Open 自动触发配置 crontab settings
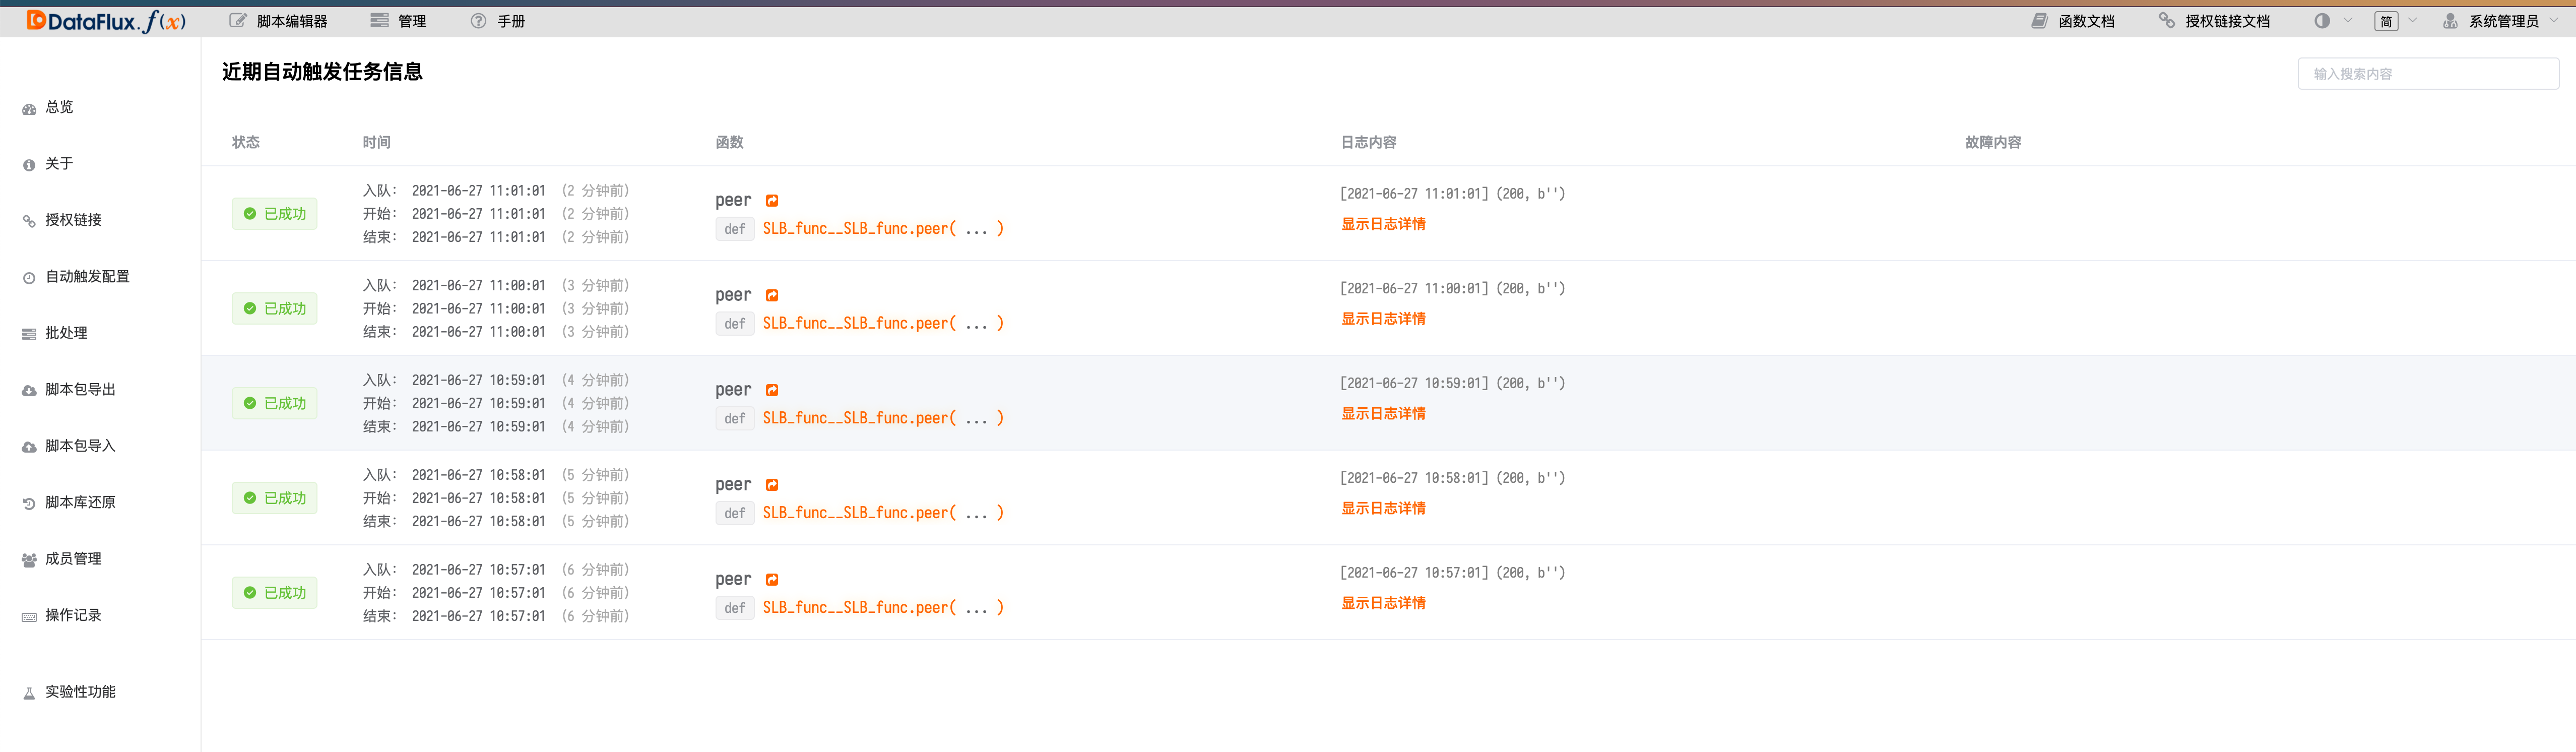 [87, 277]
